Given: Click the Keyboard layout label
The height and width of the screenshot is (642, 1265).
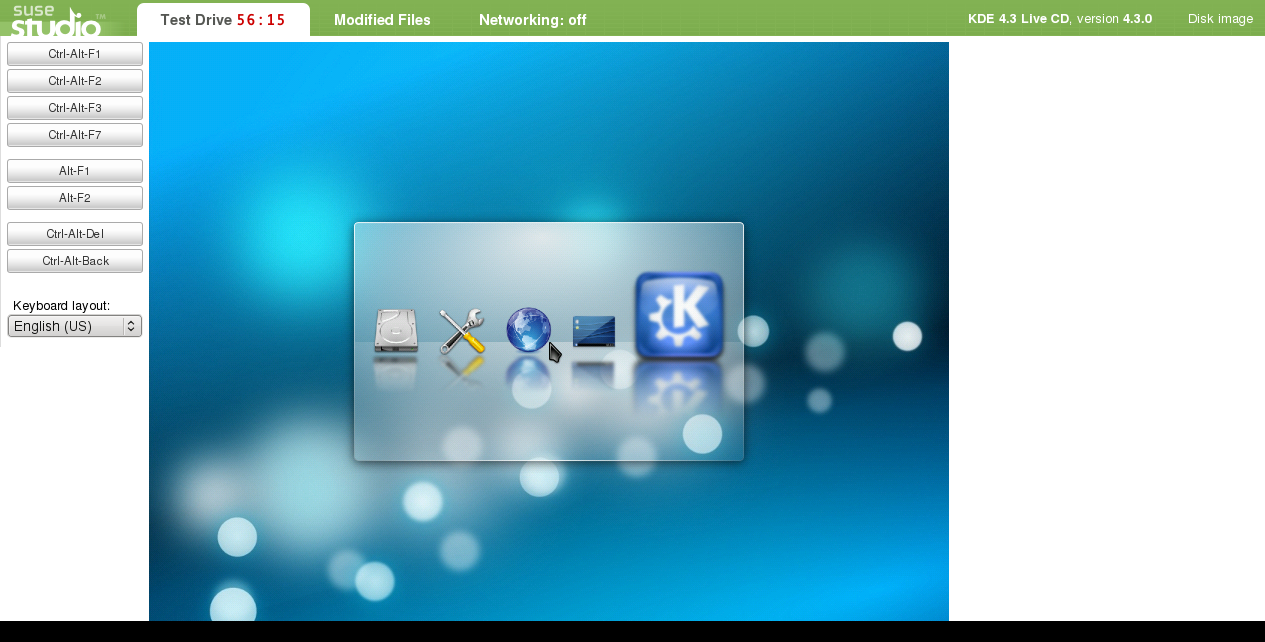Looking at the screenshot, I should 62,306.
